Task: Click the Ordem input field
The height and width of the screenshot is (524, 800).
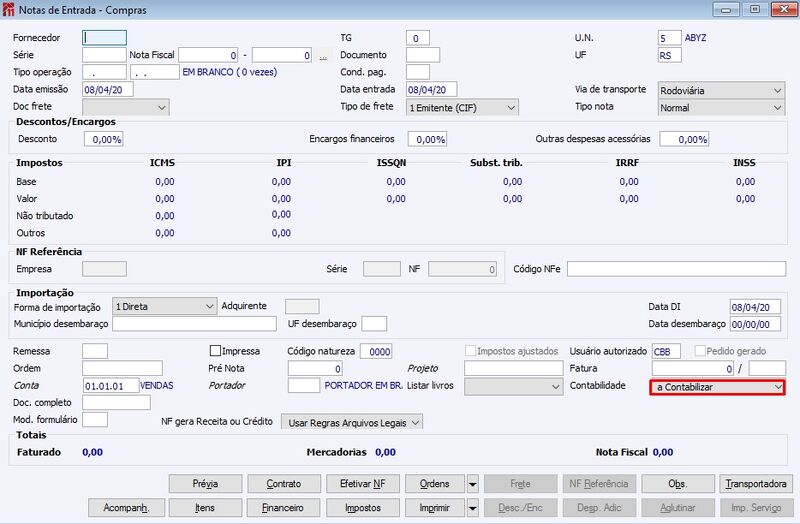Action: 122,368
